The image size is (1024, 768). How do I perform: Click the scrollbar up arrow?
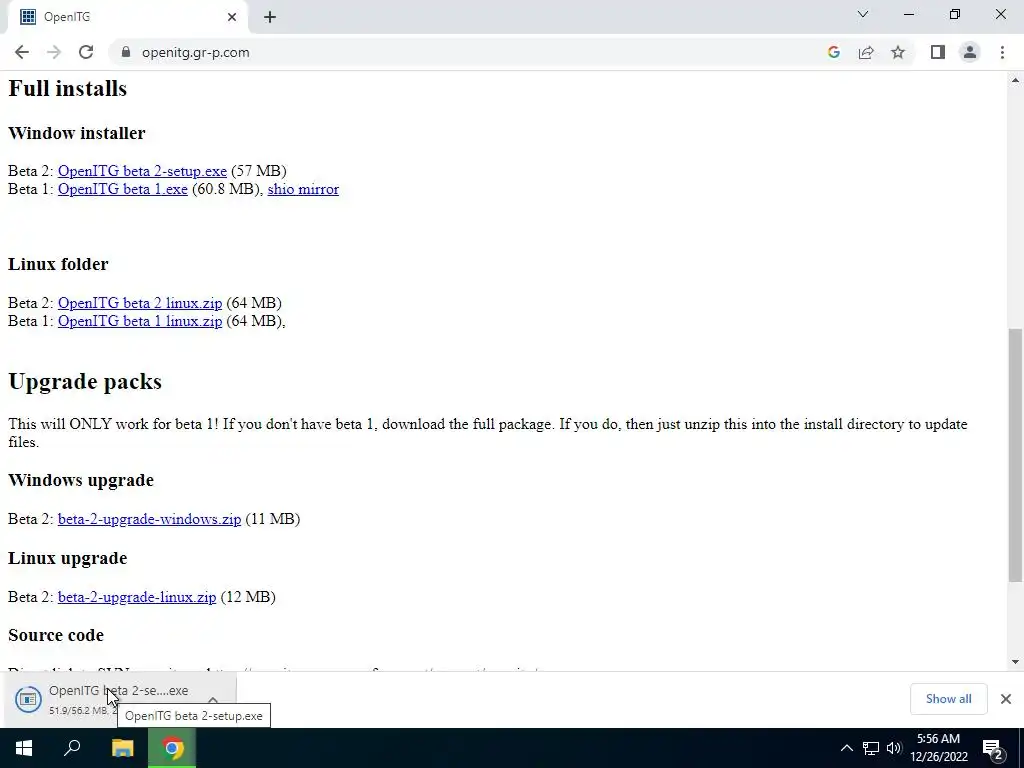click(1015, 80)
